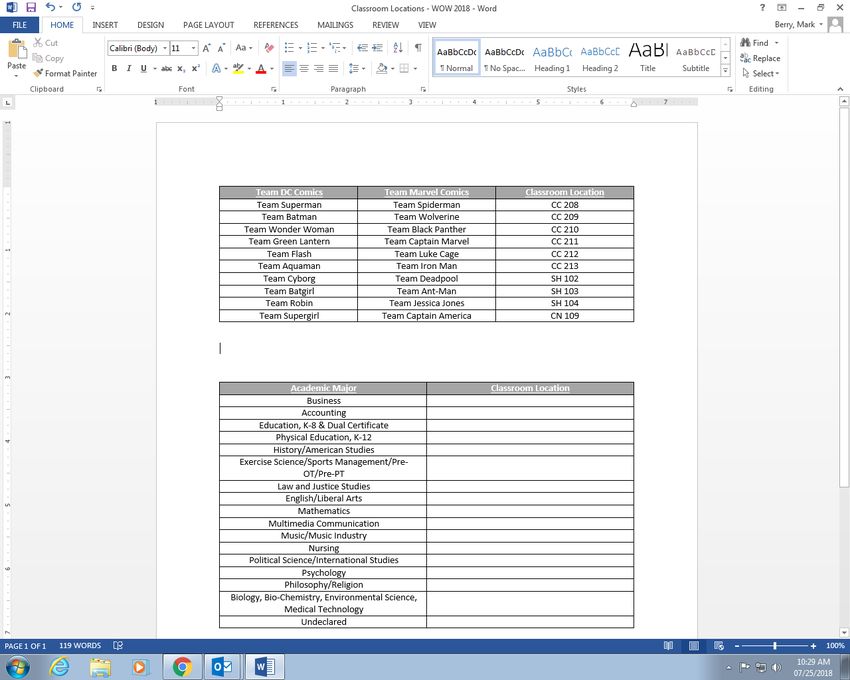Select the Cut command
This screenshot has height=680, width=850.
[46, 43]
